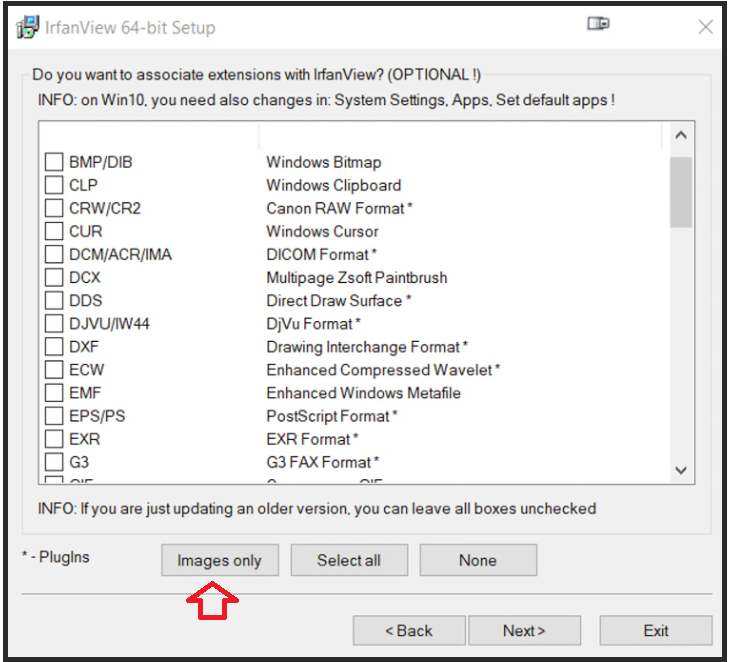Toggle the DCX Zsoft Paintbrush checkbox
Image resolution: width=729 pixels, height=662 pixels.
coord(54,277)
